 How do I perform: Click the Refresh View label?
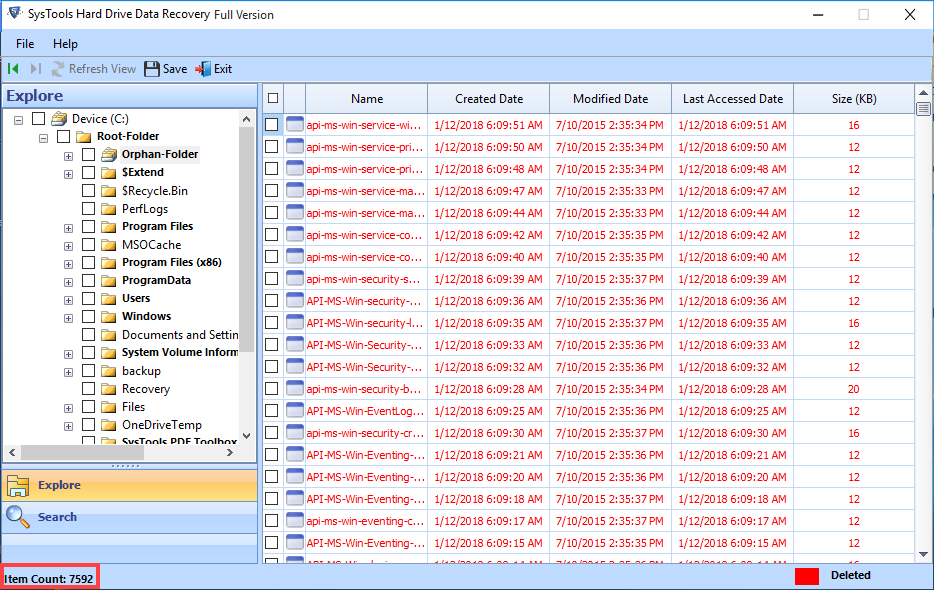tap(102, 69)
